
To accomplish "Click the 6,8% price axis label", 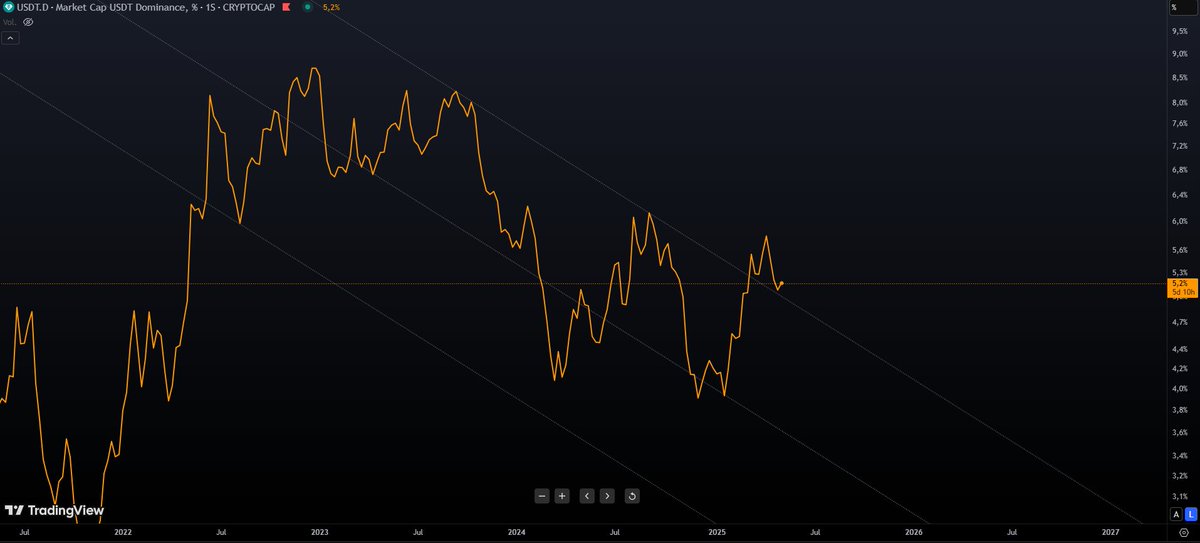I will pos(1179,170).
